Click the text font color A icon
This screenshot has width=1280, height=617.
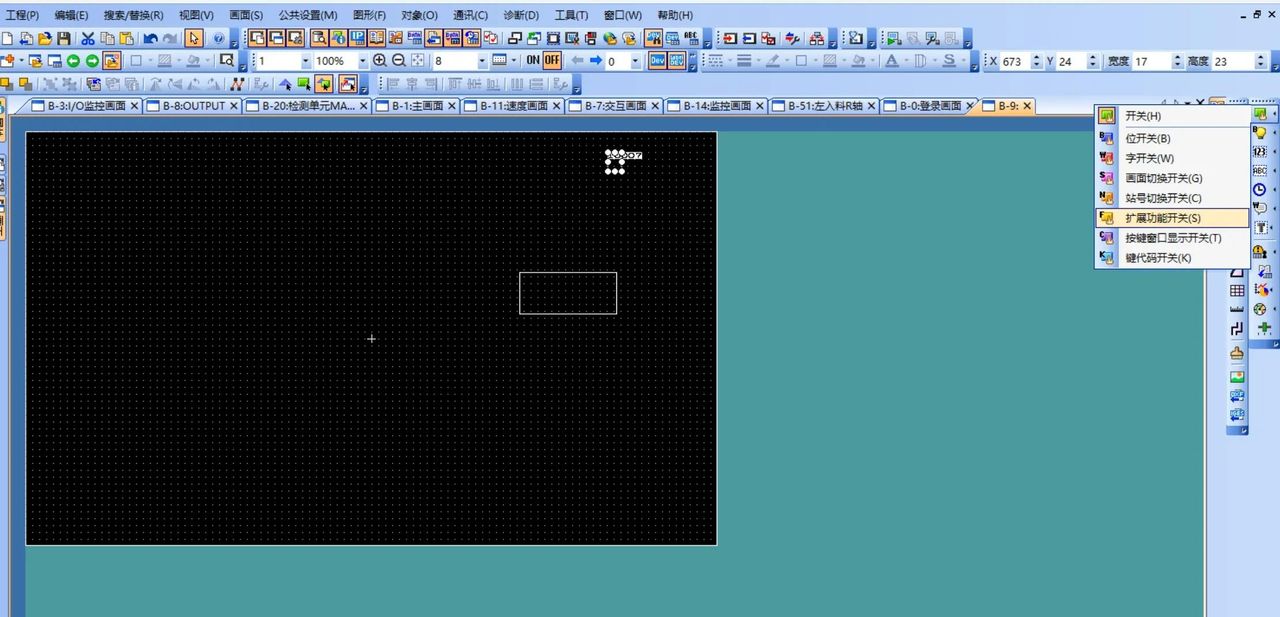(892, 61)
